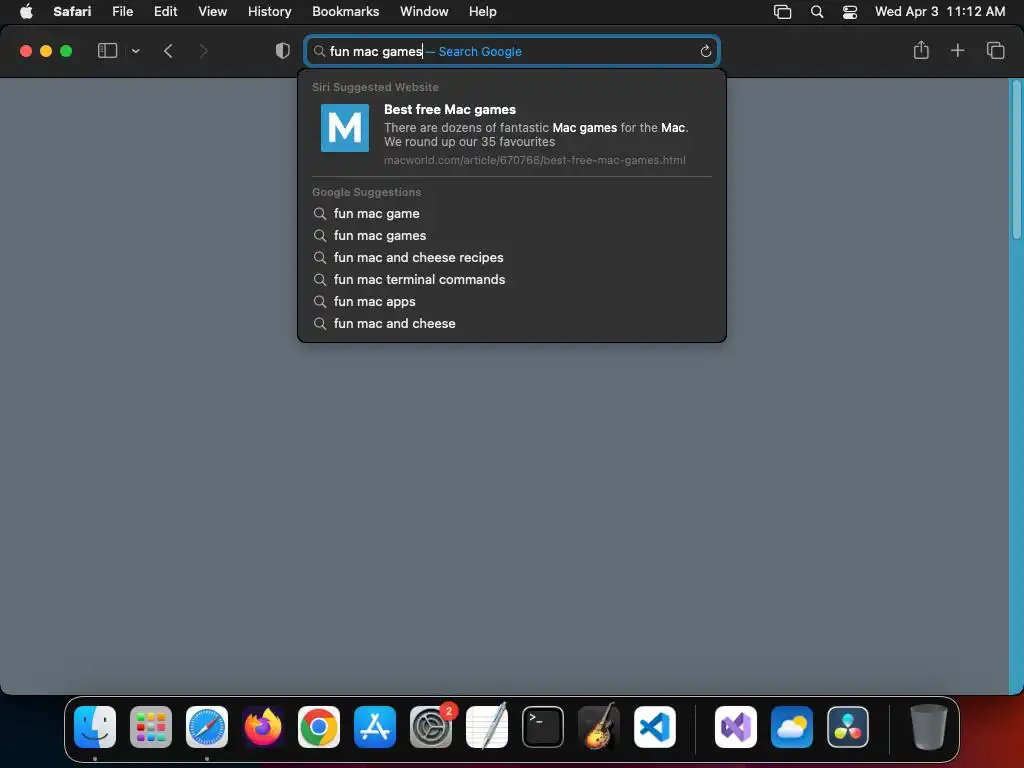Open TextEdit from the Dock
Screen dimensions: 1024x768
pos(487,726)
